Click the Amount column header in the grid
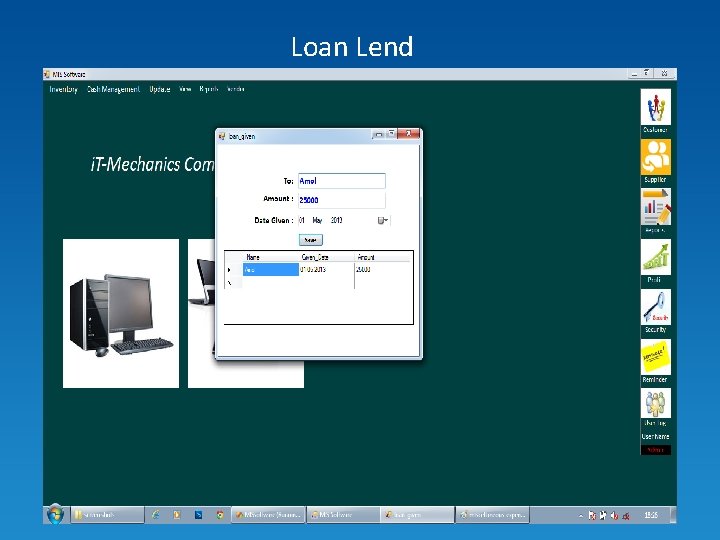The width and height of the screenshot is (720, 540). [x=382, y=257]
